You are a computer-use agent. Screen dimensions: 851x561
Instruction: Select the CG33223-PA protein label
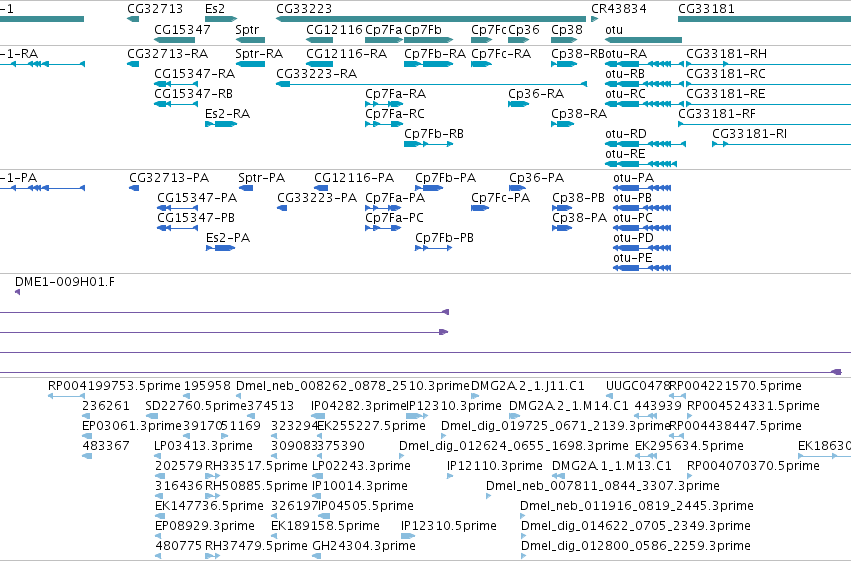317,198
